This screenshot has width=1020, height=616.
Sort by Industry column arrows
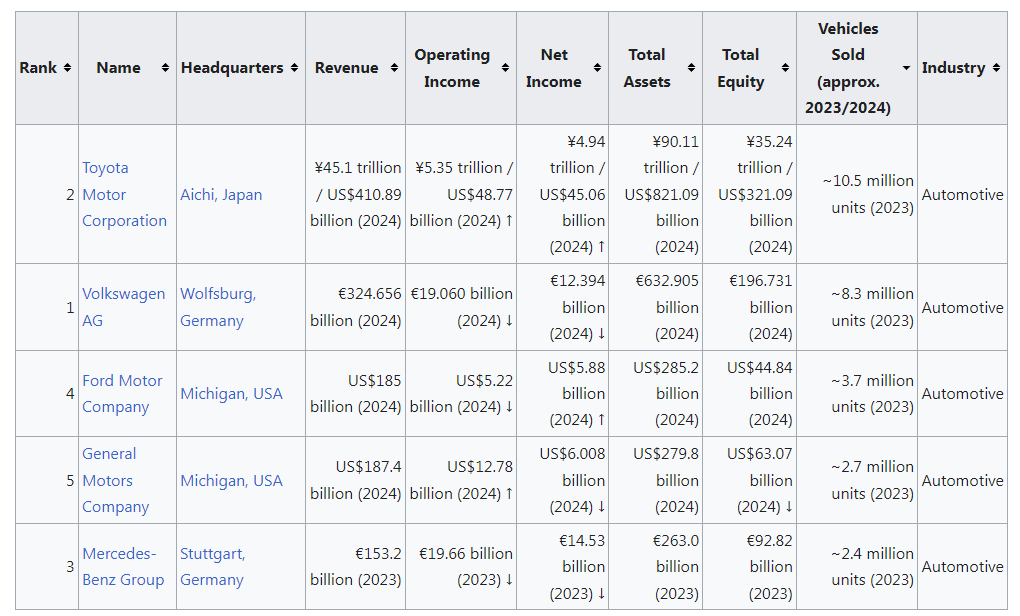click(x=996, y=68)
